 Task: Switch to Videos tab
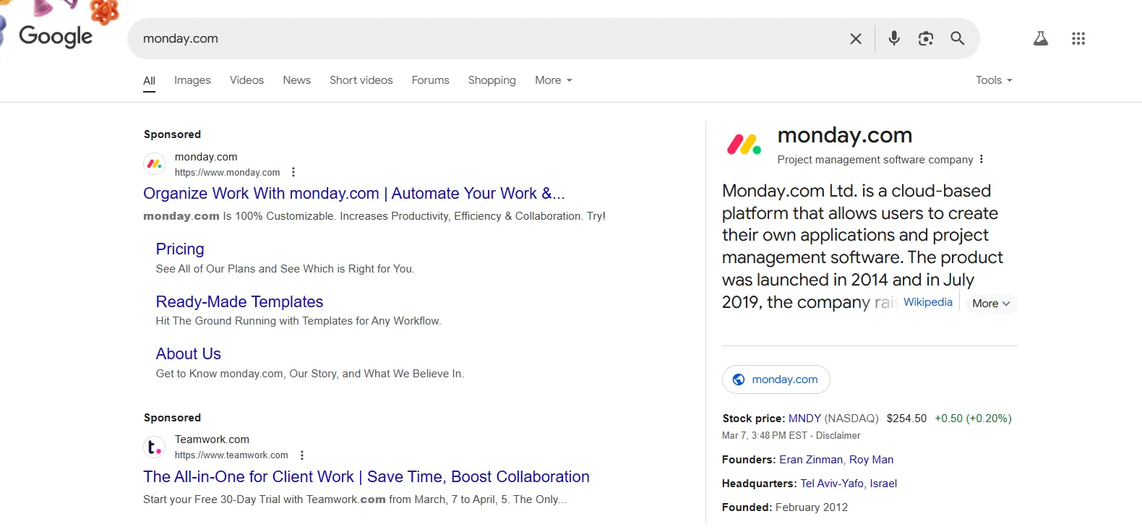(x=247, y=80)
